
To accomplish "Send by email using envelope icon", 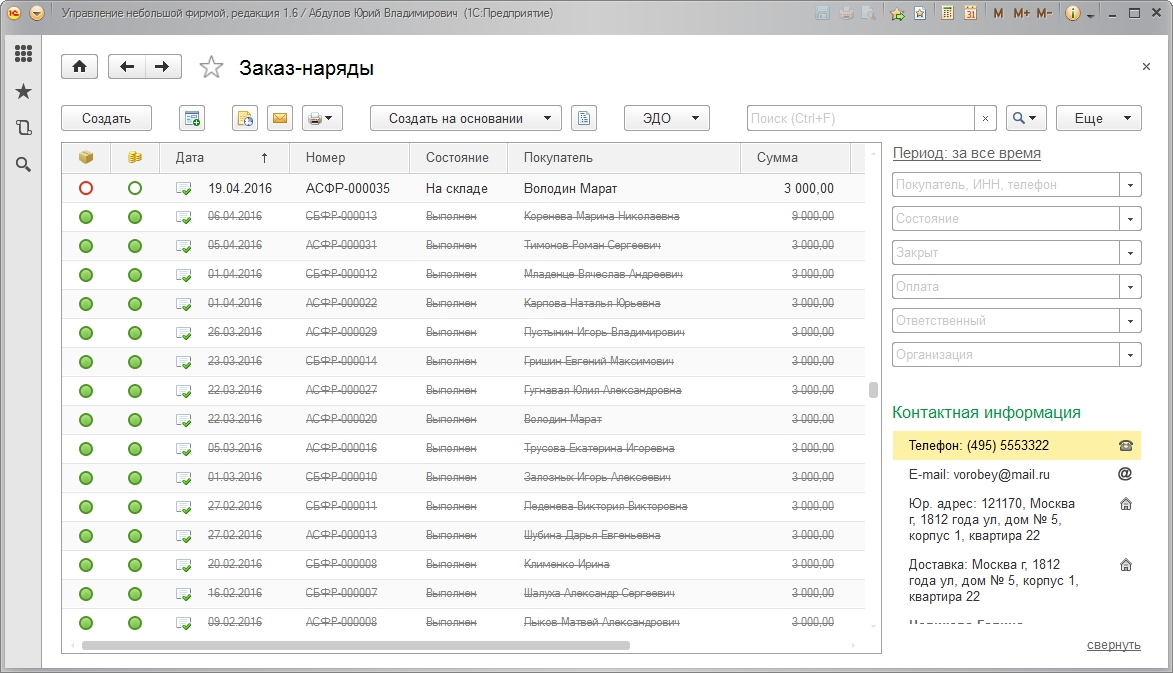I will [280, 118].
